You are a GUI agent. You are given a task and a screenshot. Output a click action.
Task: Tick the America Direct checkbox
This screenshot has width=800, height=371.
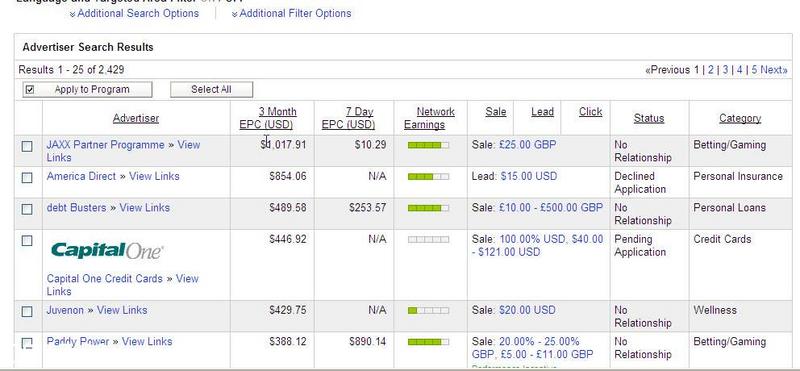(x=27, y=178)
